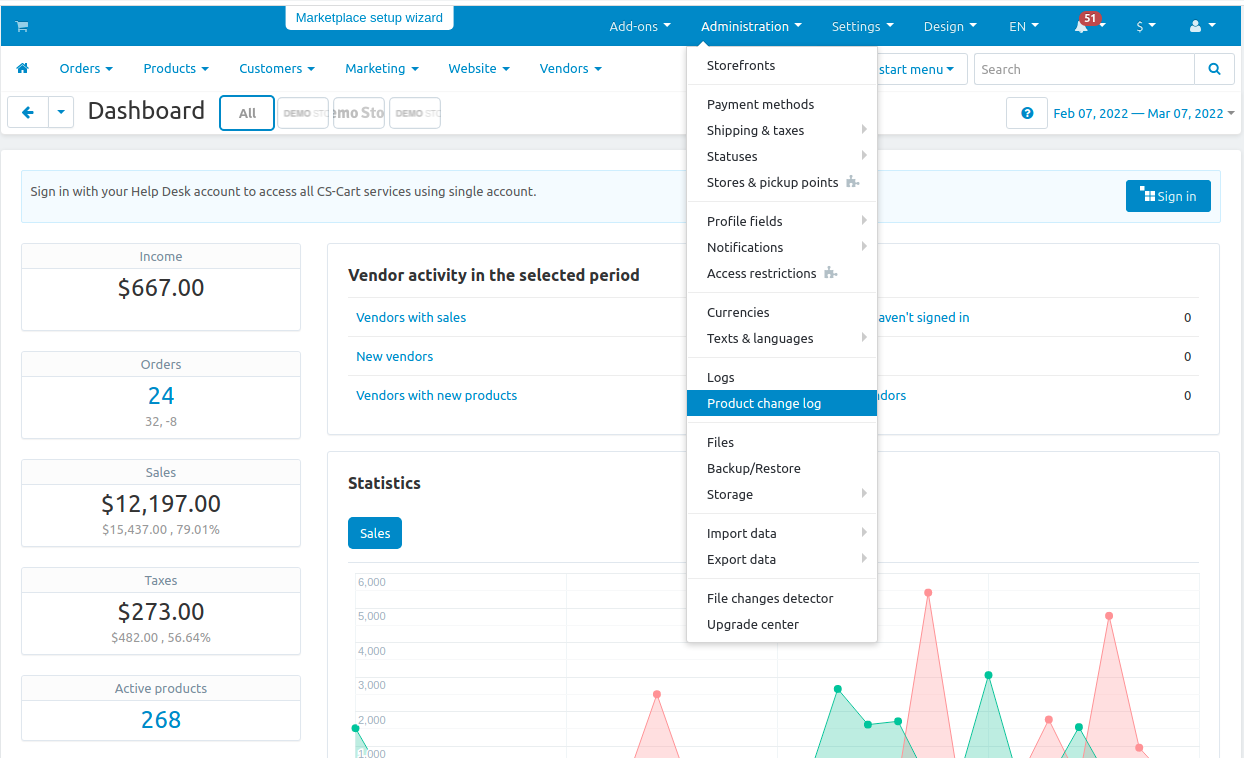This screenshot has width=1244, height=758.
Task: Open the Website menu
Action: (x=479, y=69)
